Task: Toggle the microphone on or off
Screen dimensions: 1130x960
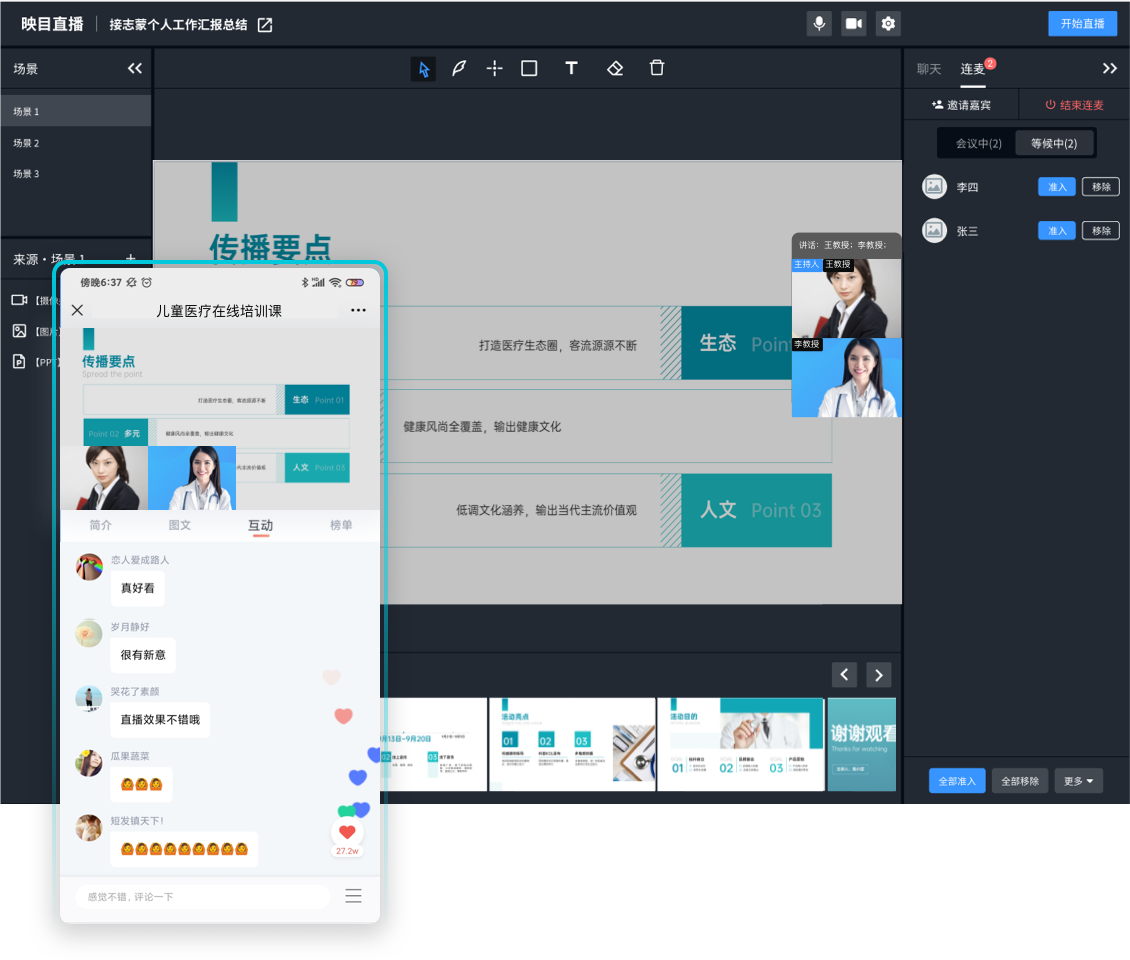Action: (x=820, y=24)
